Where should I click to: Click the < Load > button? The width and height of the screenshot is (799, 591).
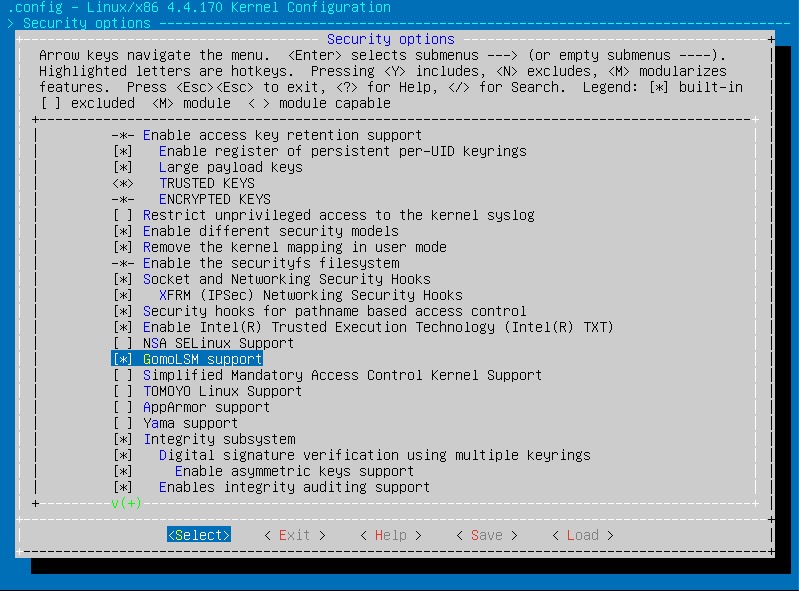point(582,535)
